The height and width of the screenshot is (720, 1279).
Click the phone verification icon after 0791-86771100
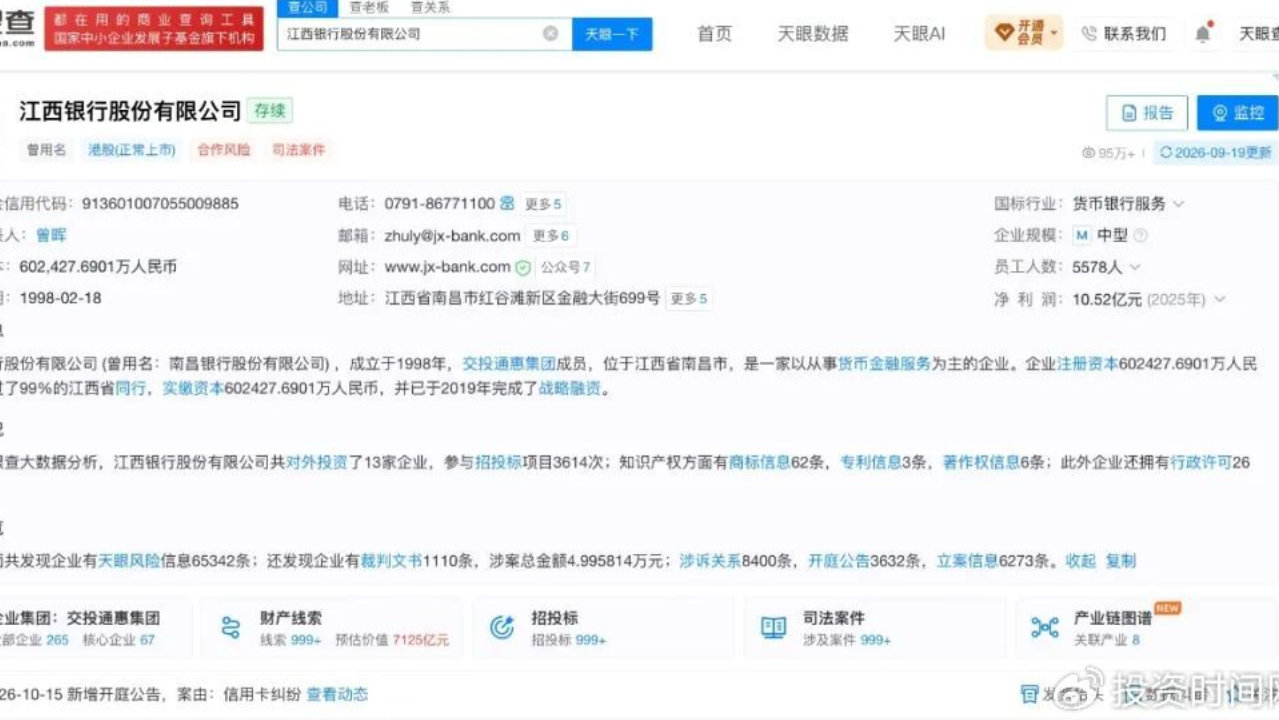click(x=507, y=204)
